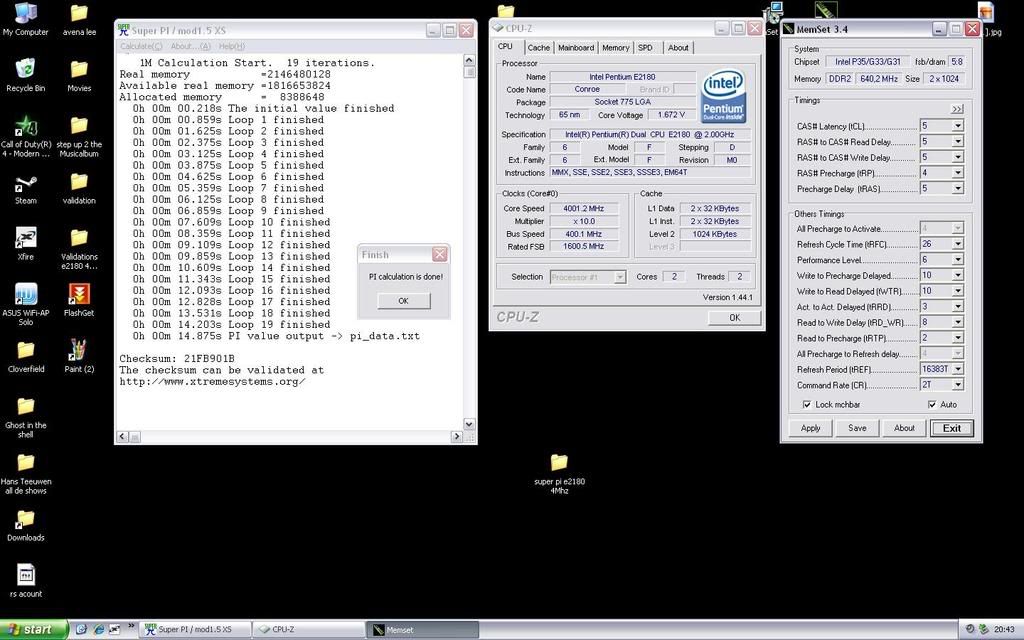Switch to the SPD tab in CPU-Z
Image resolution: width=1024 pixels, height=640 pixels.
645,48
